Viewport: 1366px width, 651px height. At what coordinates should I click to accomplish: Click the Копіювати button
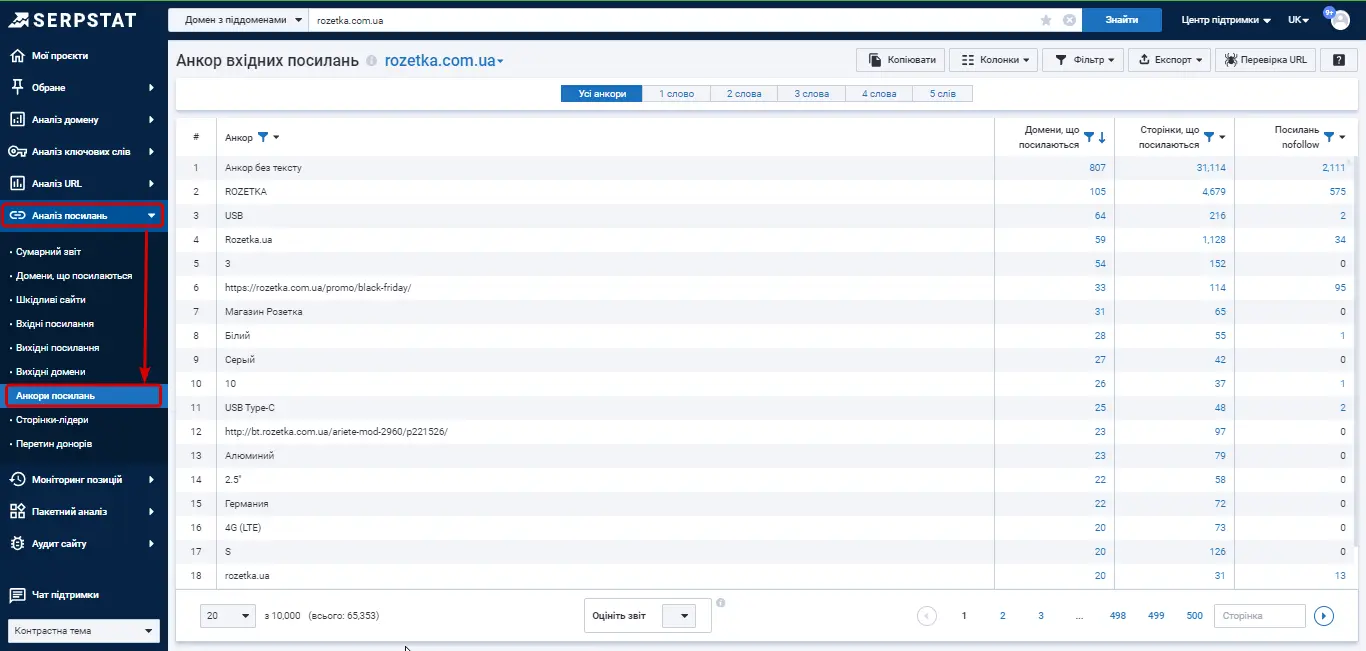point(901,60)
